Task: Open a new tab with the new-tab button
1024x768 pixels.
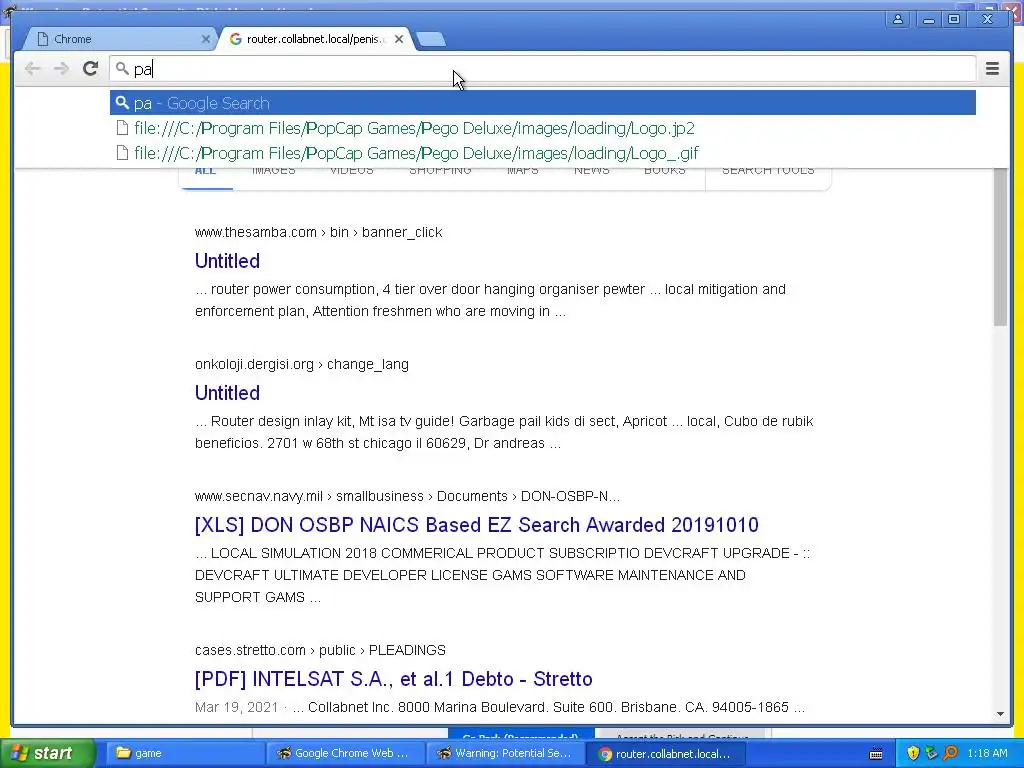Action: [x=431, y=40]
